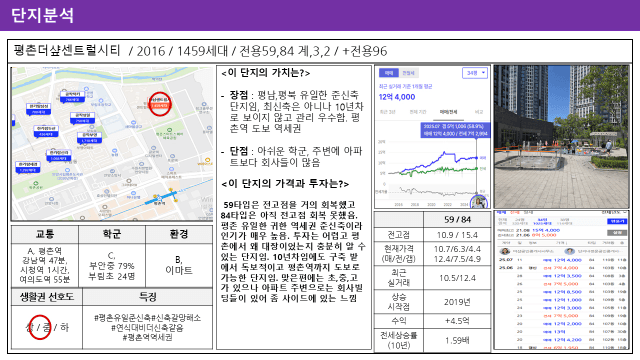Click the apartment complex fountain photo
Screen dimensions: 640x360
(561, 137)
